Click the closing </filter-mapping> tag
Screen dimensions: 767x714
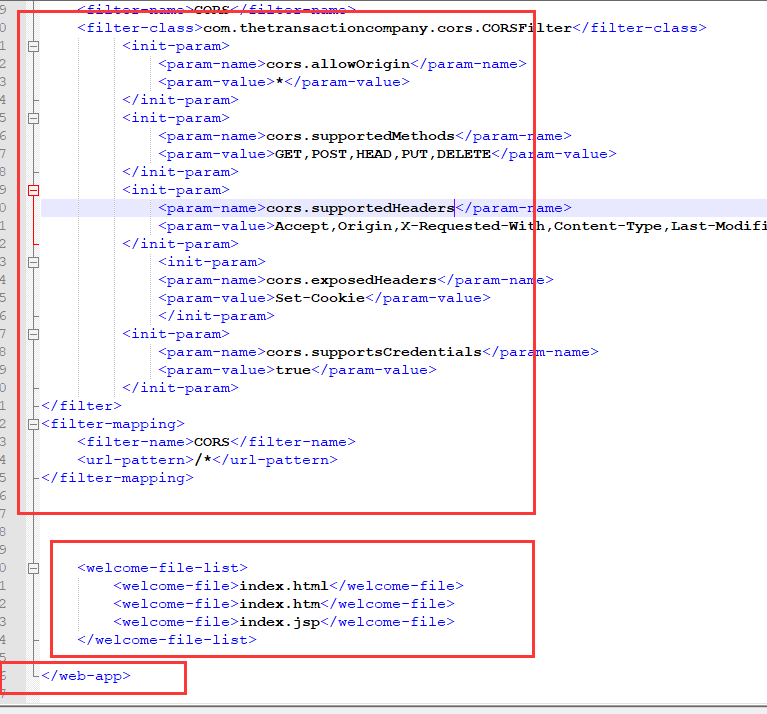117,478
